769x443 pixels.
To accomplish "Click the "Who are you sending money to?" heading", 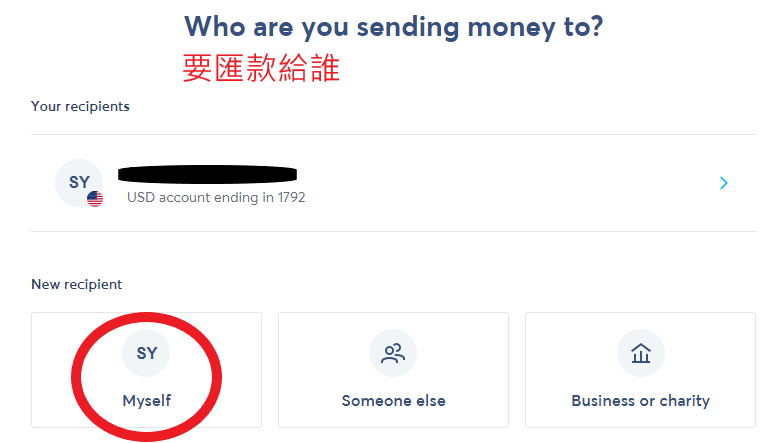I will [x=393, y=26].
